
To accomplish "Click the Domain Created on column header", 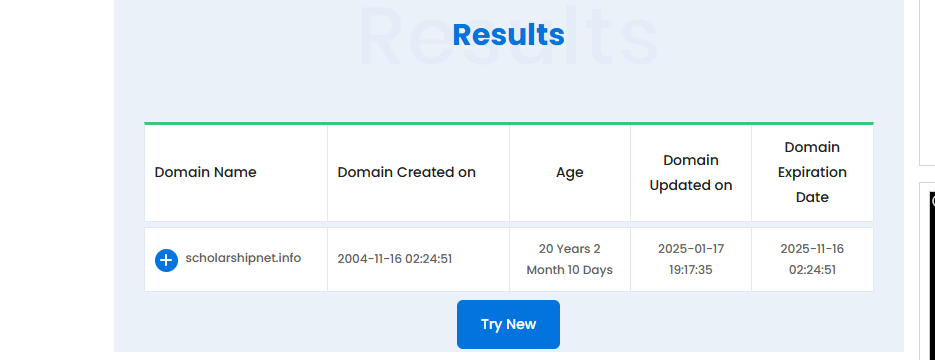I will click(407, 172).
